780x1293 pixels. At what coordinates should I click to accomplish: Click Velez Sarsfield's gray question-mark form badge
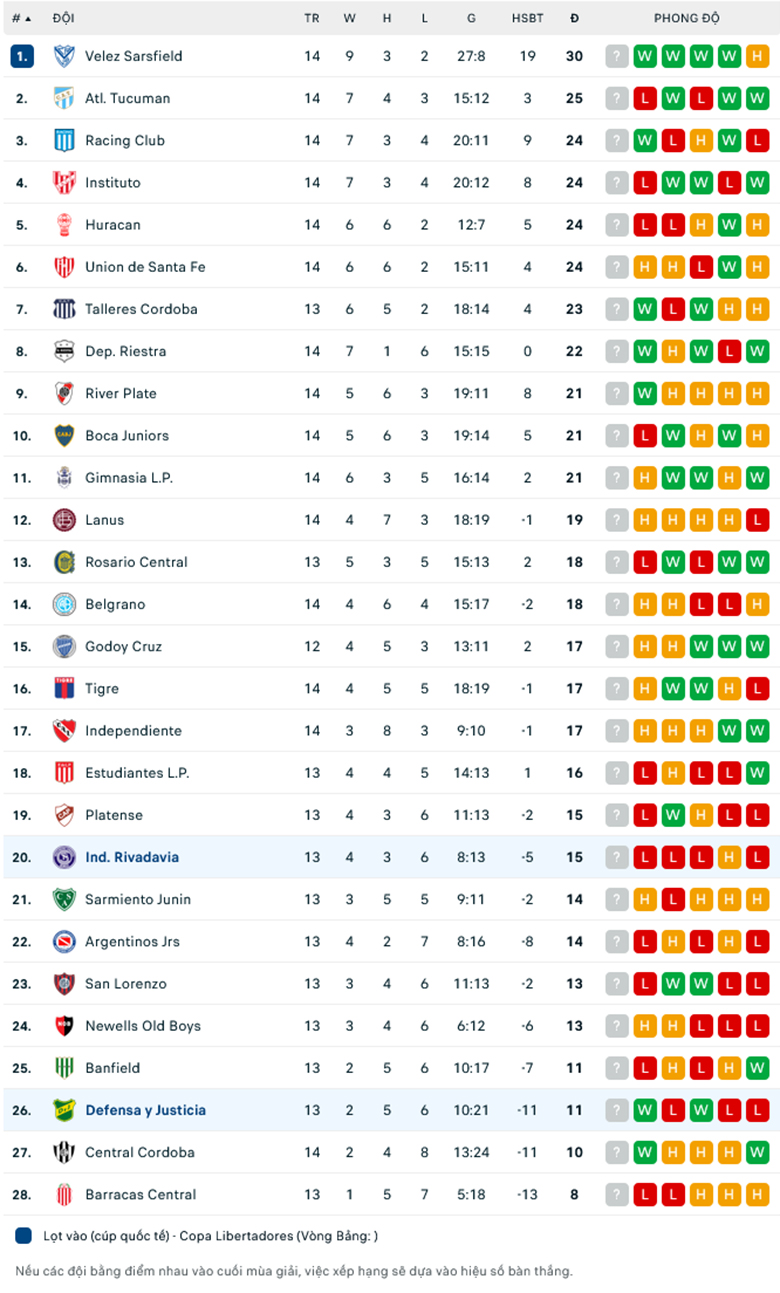tap(617, 56)
